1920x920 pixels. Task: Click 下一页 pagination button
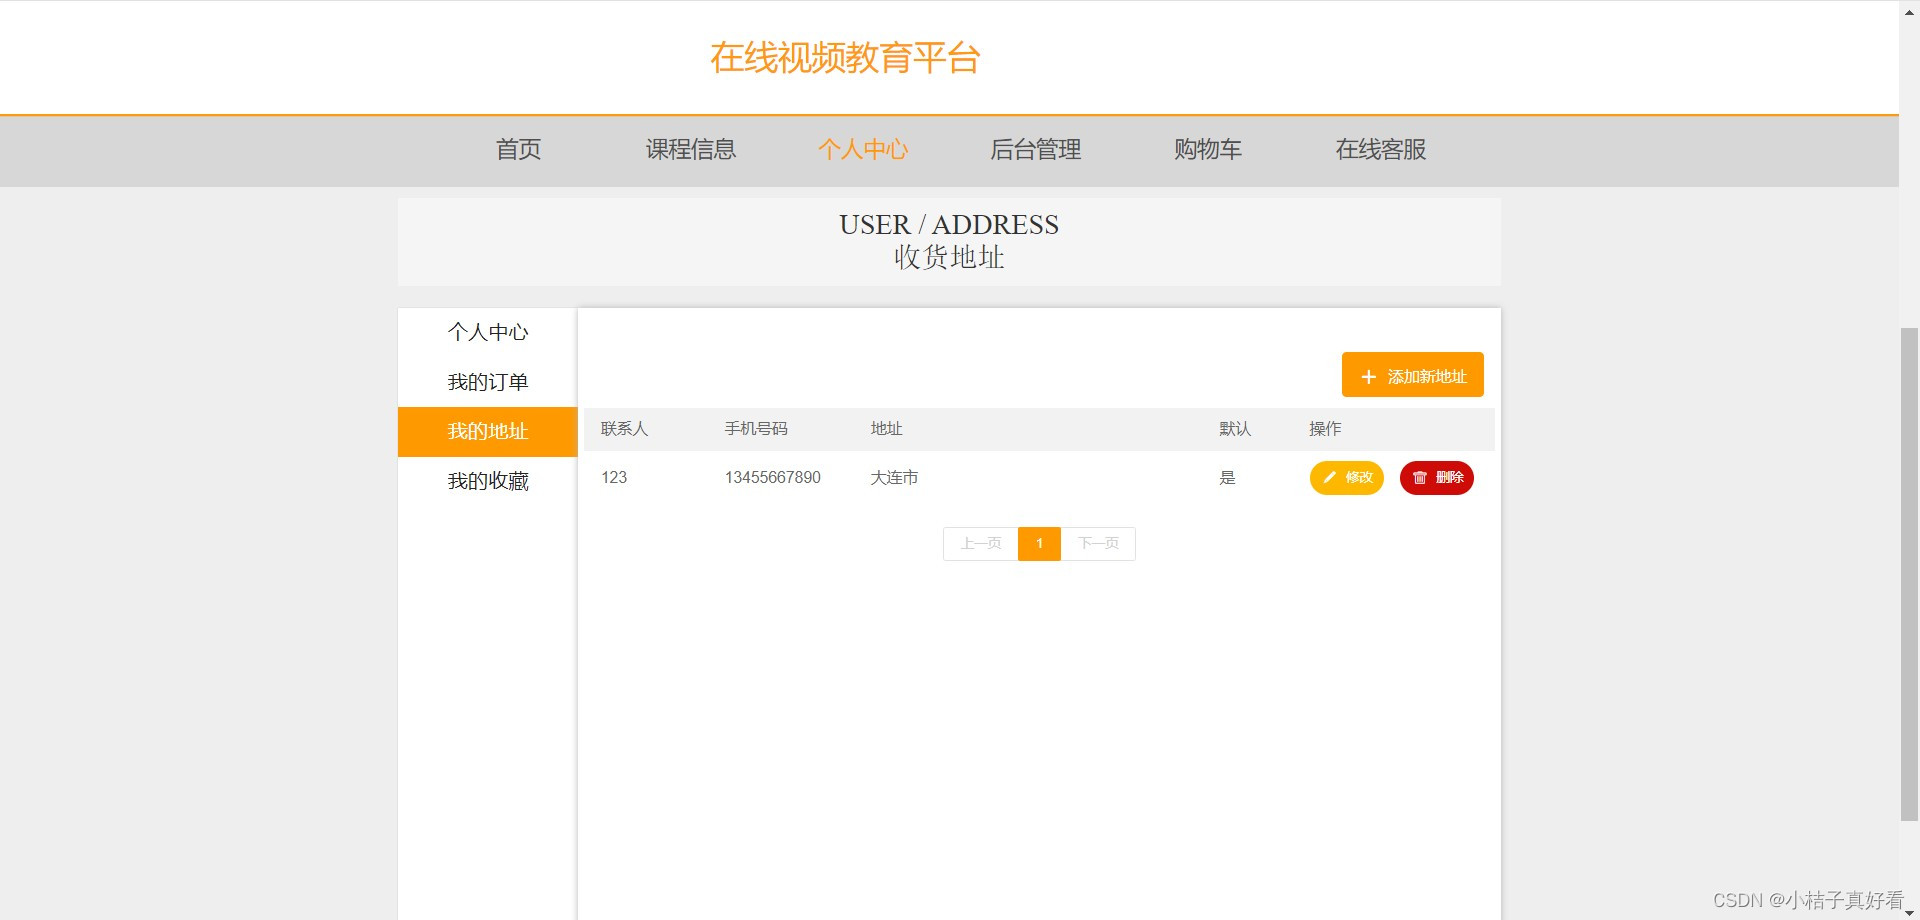pyautogui.click(x=1098, y=544)
